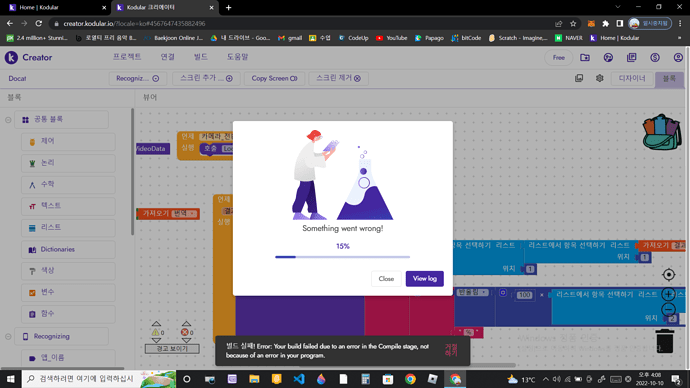
Task: Select the 논리 block category
Action: tap(68, 163)
